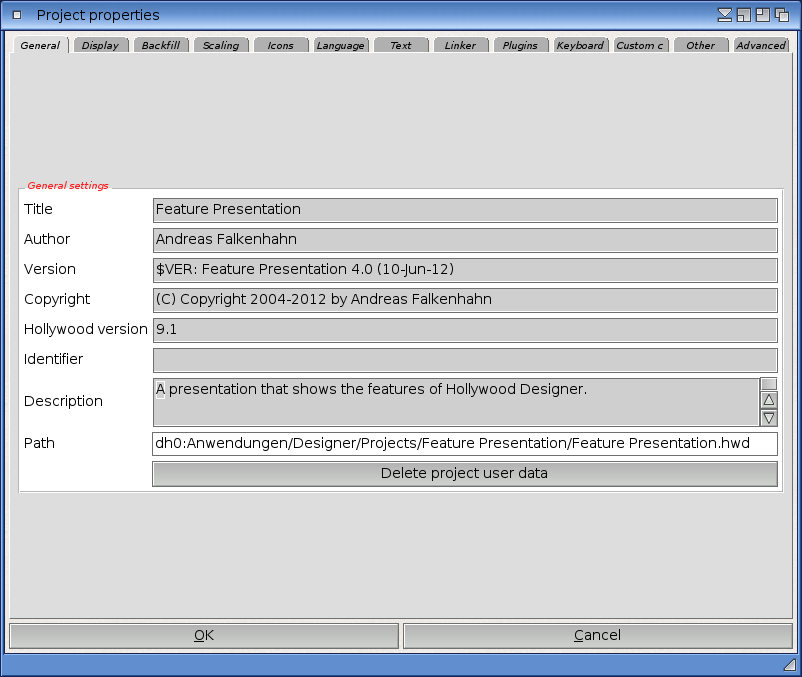Select the Scaling tab
The image size is (802, 677).
click(221, 45)
